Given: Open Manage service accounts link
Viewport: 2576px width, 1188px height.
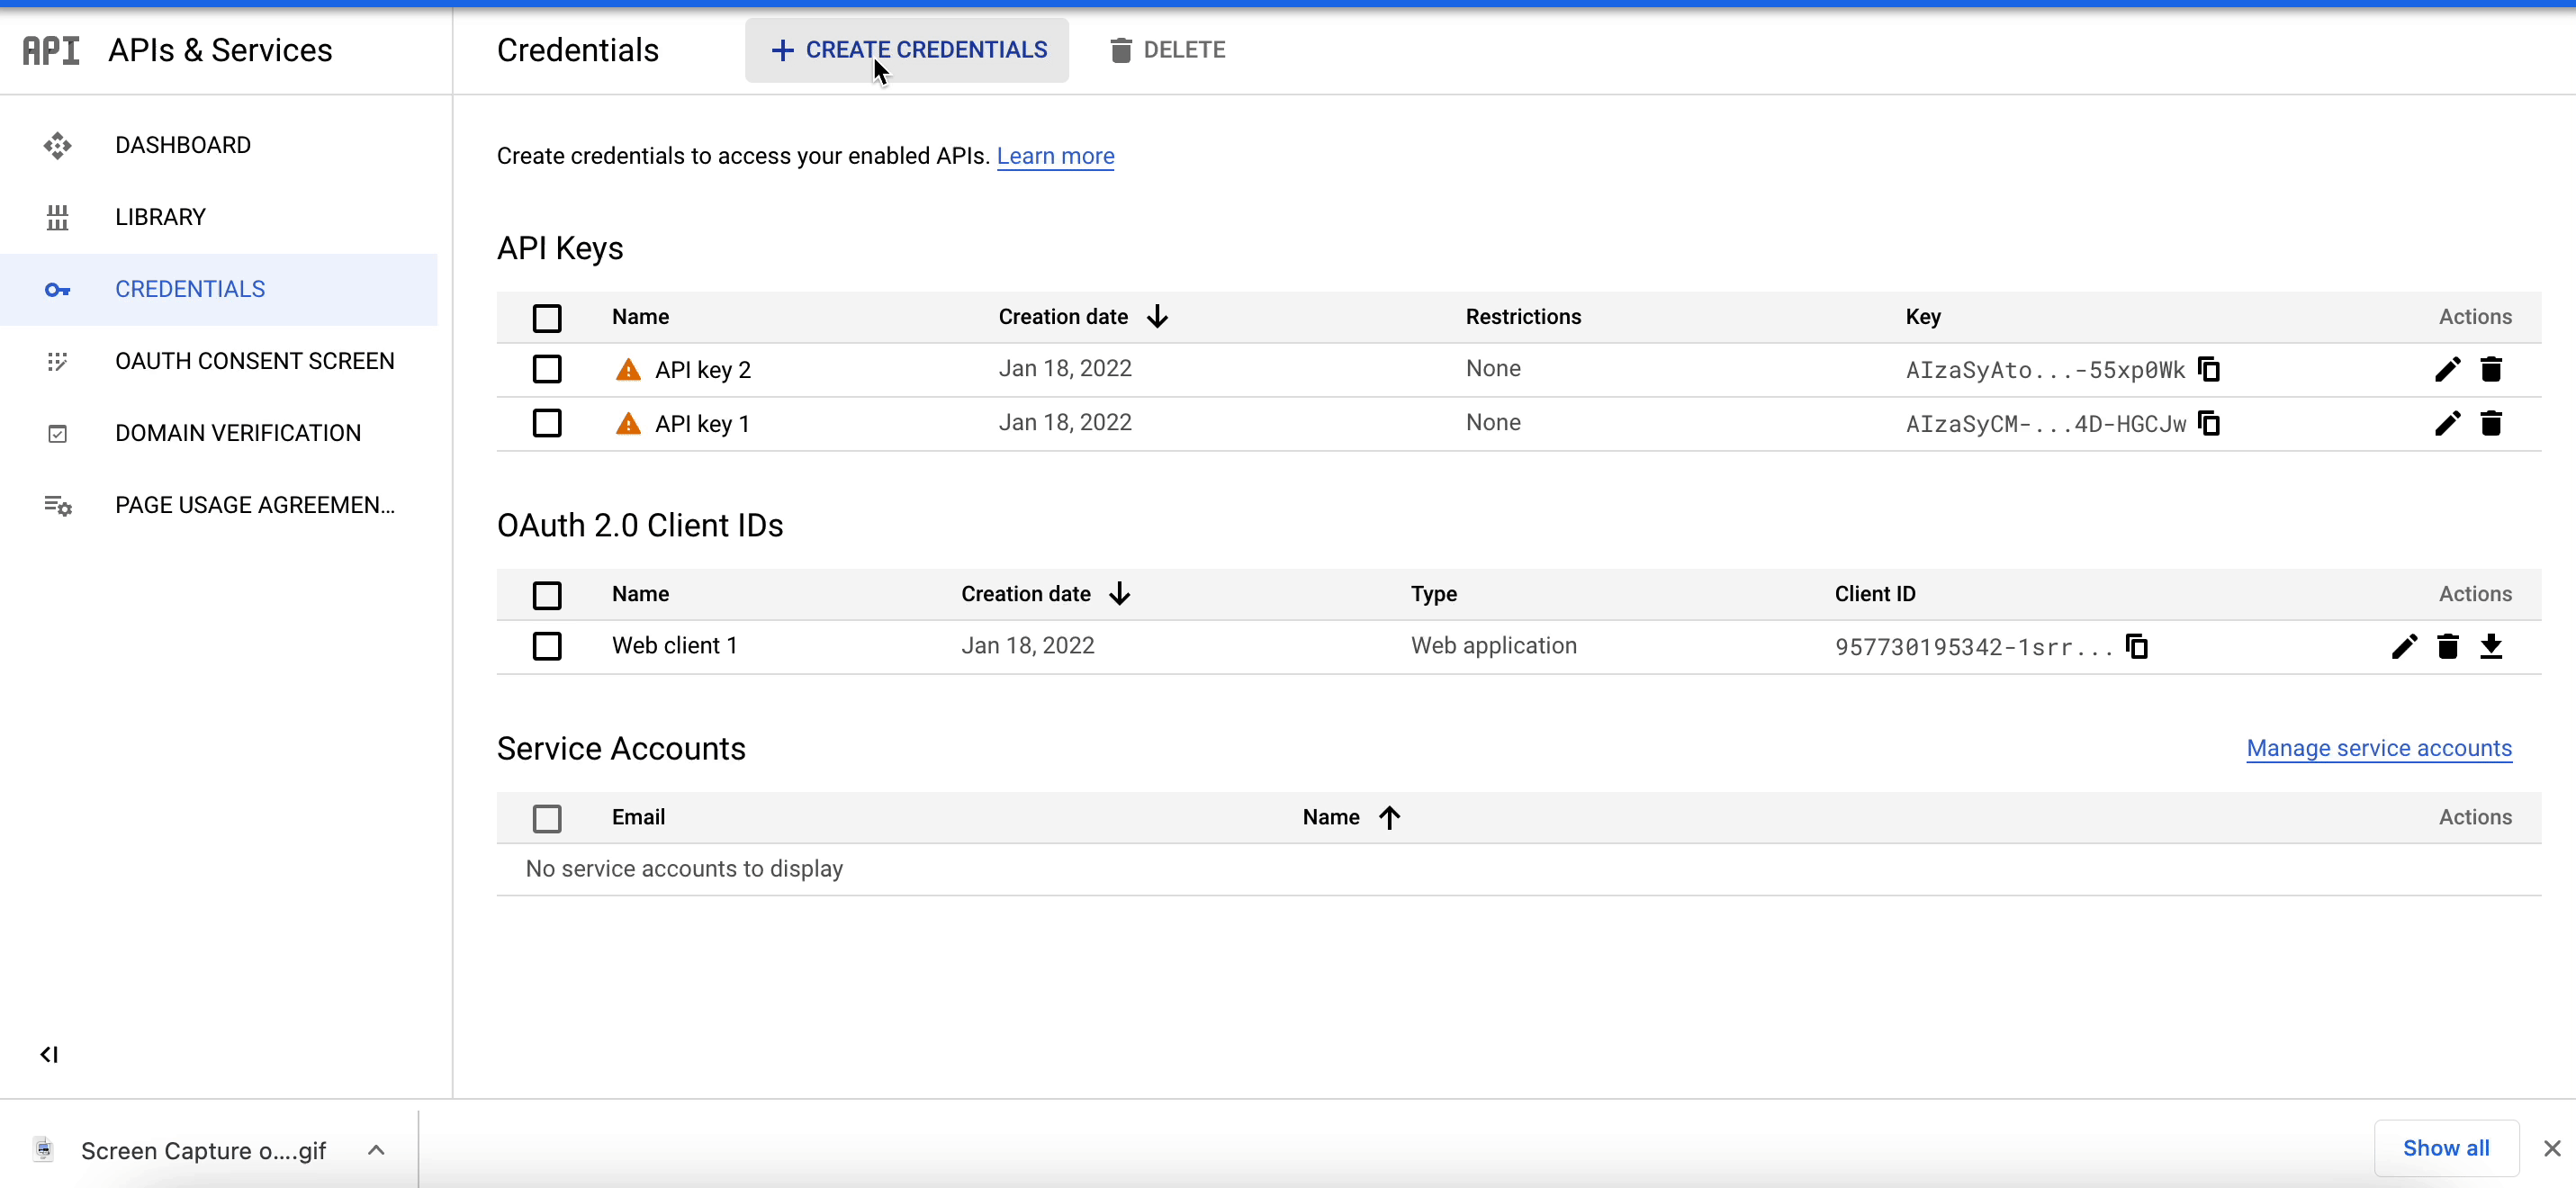Looking at the screenshot, I should [2379, 748].
